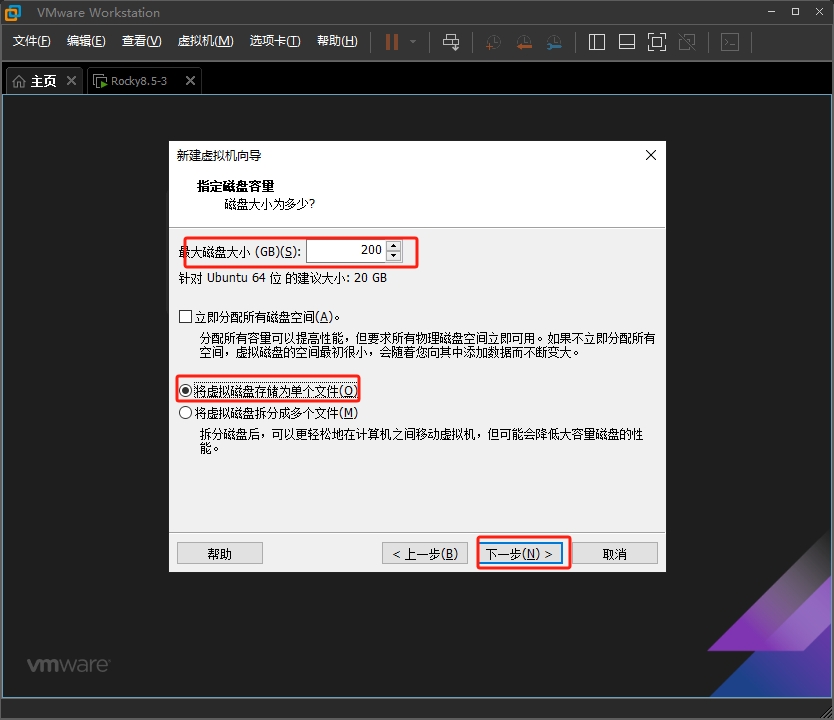The height and width of the screenshot is (720, 834).
Task: Enter full screen mode icon
Action: (657, 42)
